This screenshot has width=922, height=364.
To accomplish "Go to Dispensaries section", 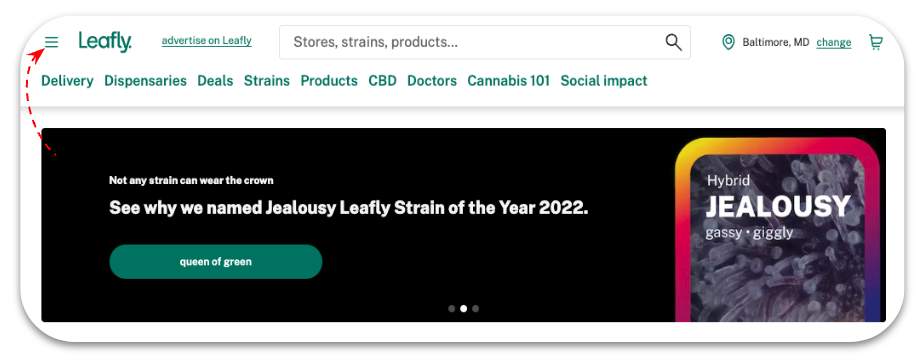I will tap(145, 81).
